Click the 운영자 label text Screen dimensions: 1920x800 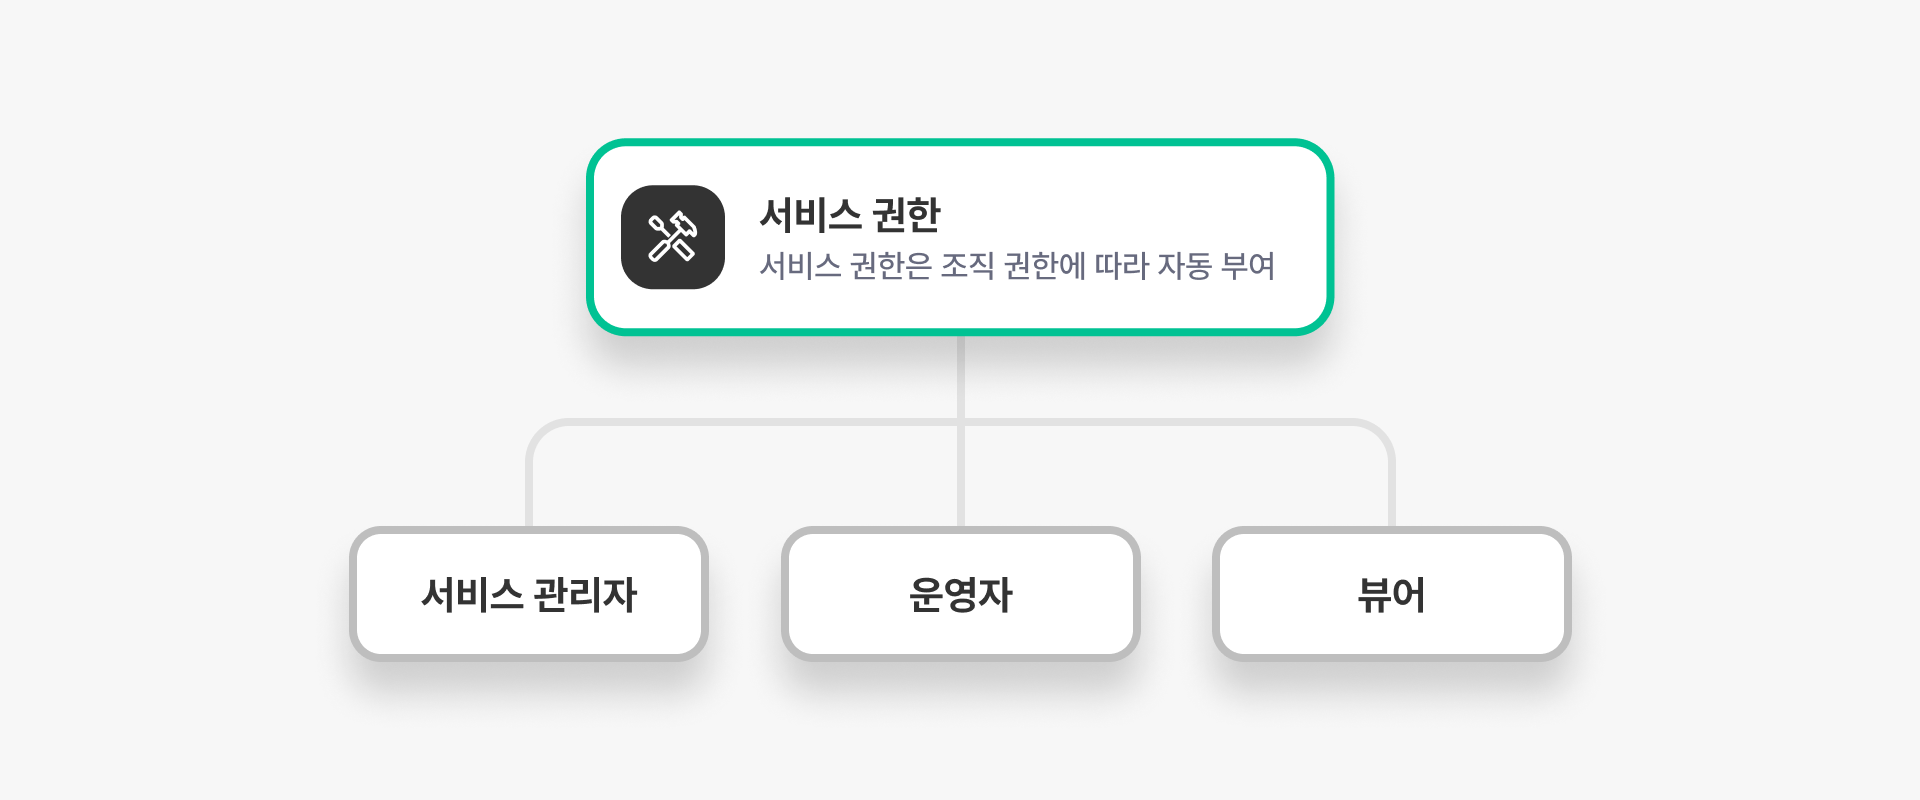click(x=960, y=595)
